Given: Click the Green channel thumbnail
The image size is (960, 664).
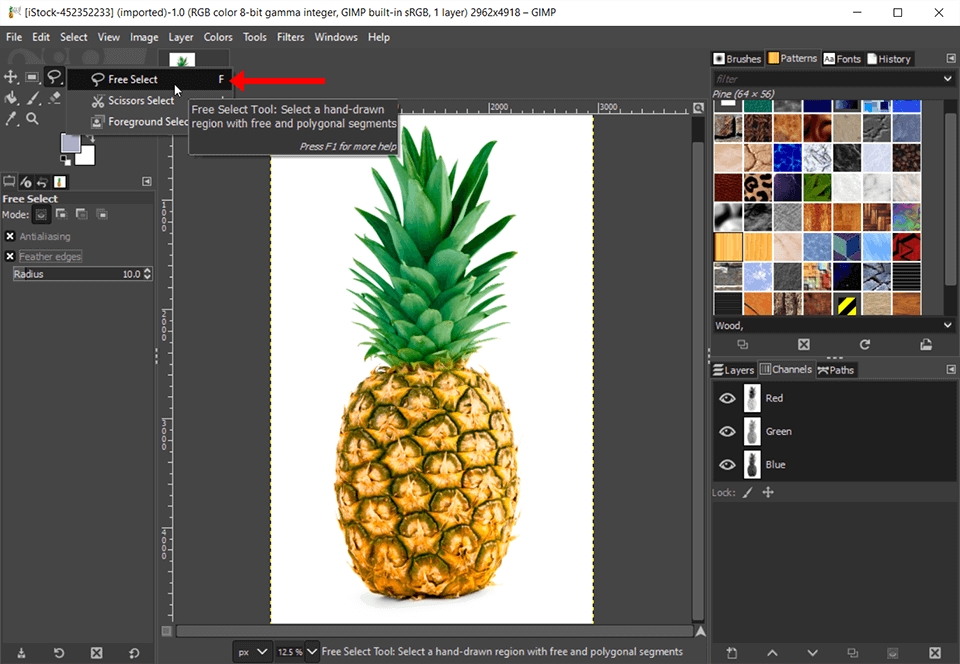Looking at the screenshot, I should [x=751, y=431].
